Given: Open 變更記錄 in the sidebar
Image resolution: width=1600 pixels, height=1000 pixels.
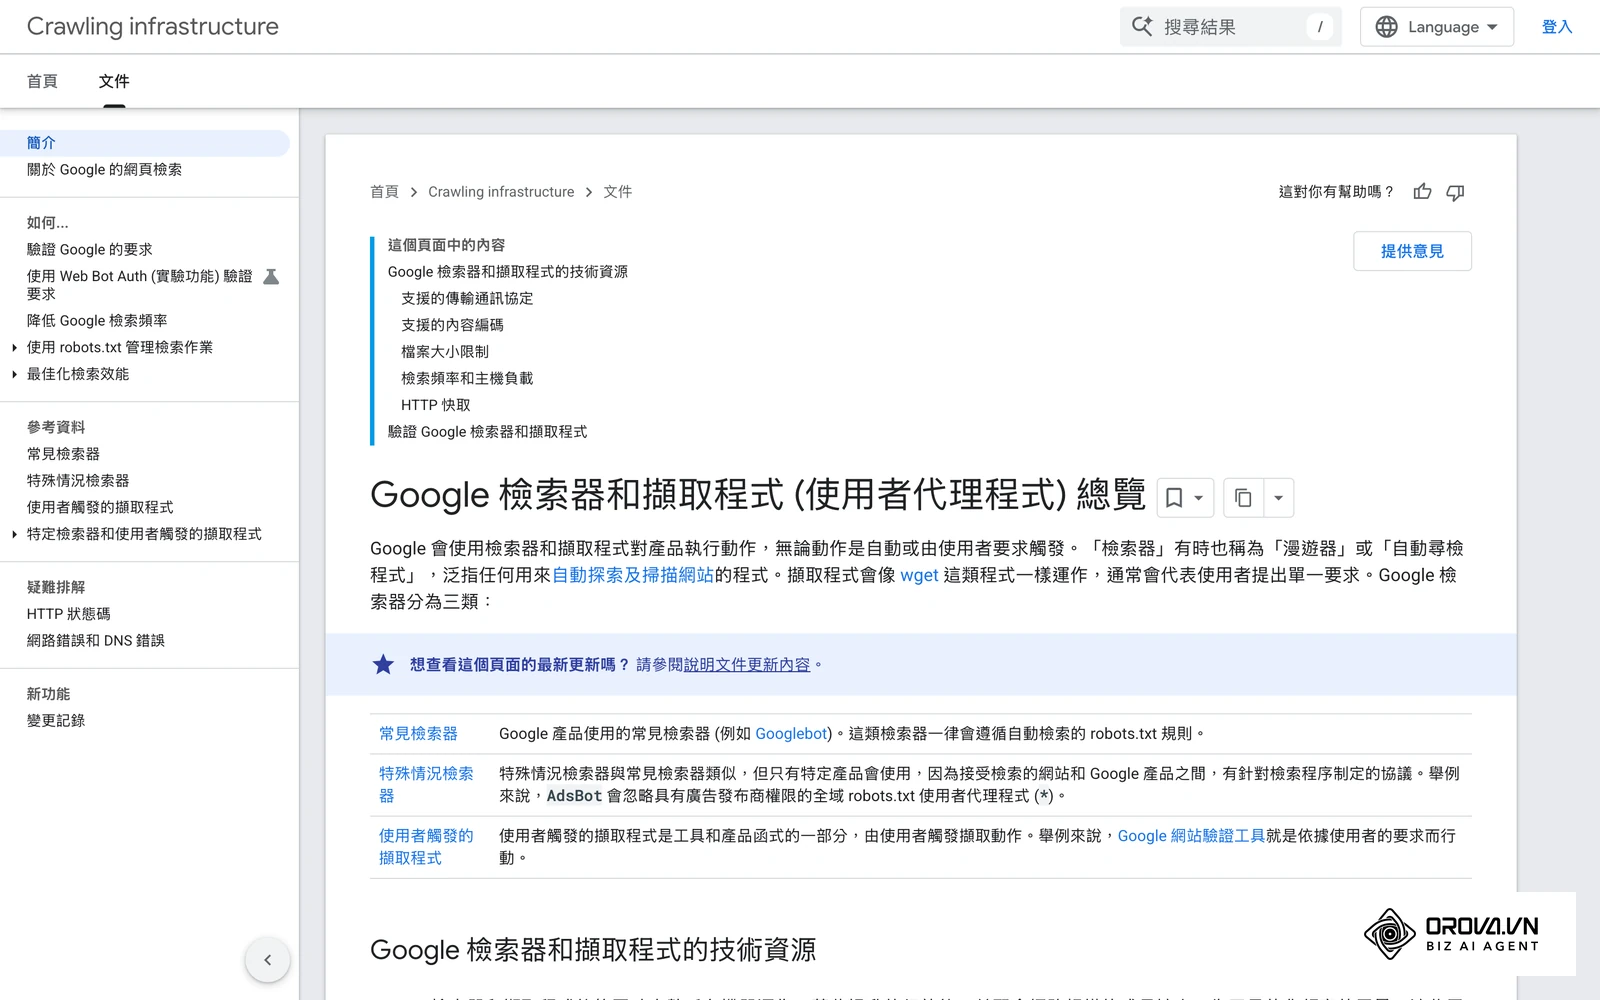Looking at the screenshot, I should [x=56, y=721].
